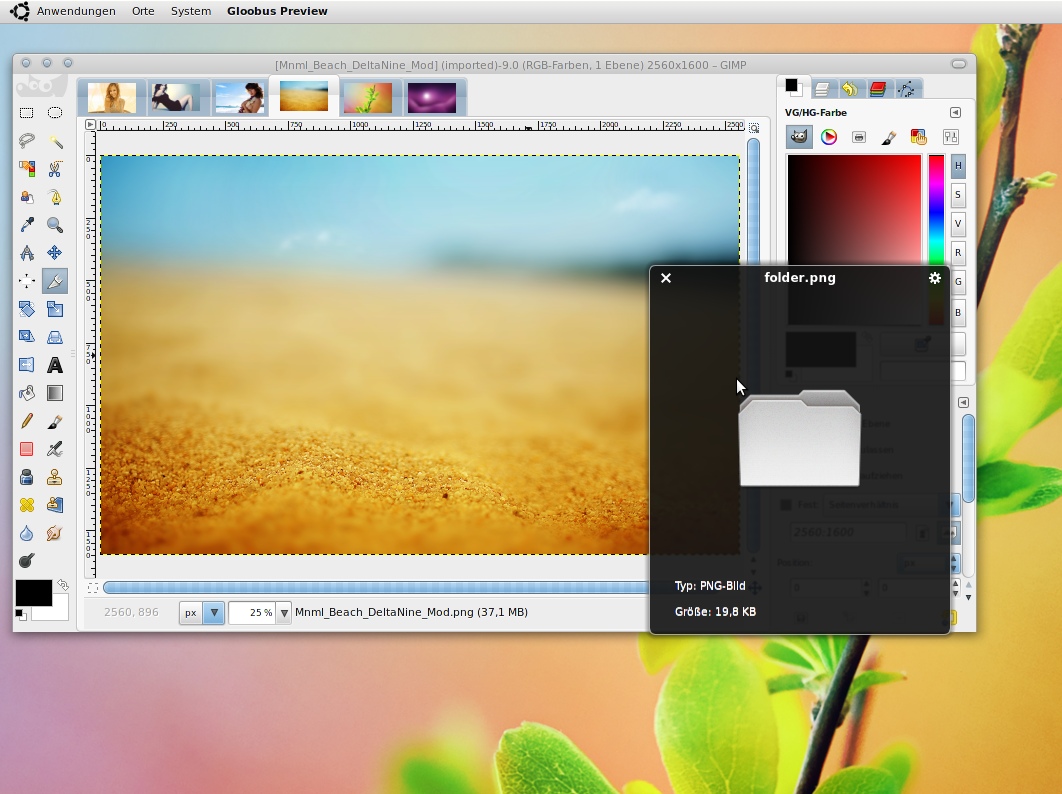Select the Rectangle Select tool
This screenshot has height=794, width=1062.
(26, 113)
